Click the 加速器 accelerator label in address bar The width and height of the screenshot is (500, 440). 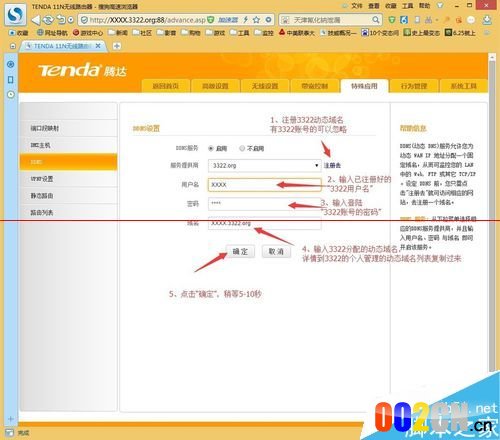228,20
